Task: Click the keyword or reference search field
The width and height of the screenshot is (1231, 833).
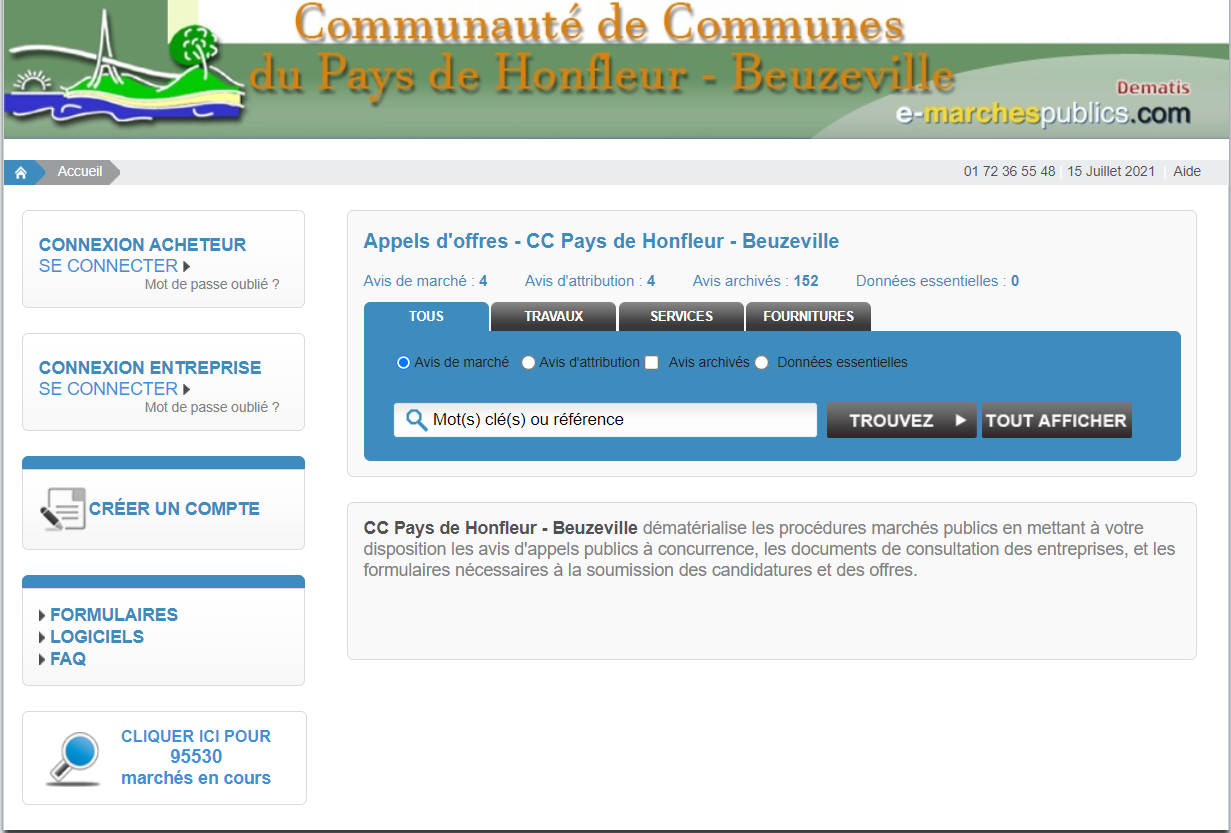Action: (620, 420)
